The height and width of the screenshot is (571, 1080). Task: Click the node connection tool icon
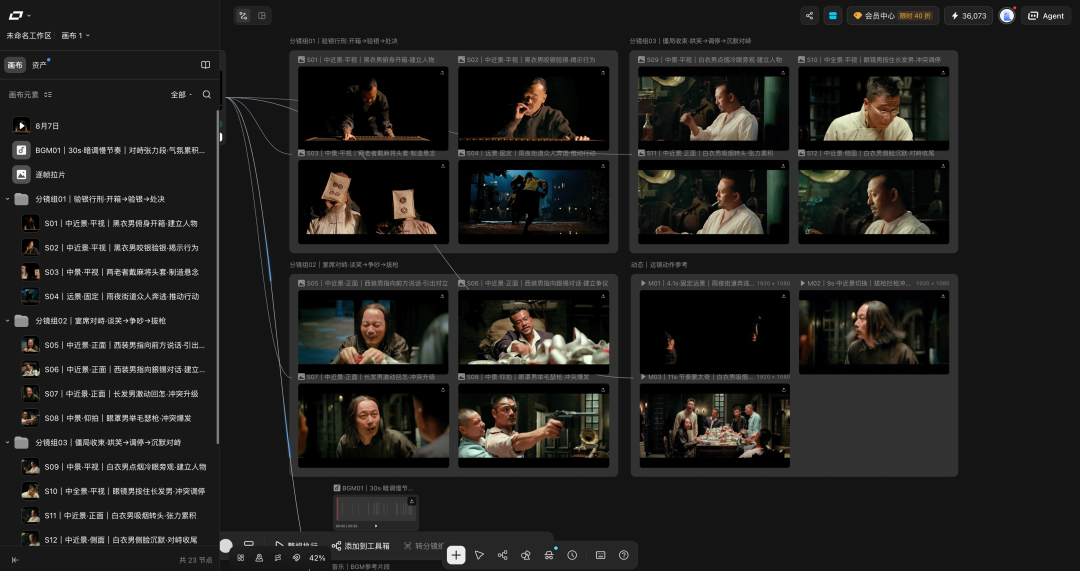tap(502, 555)
